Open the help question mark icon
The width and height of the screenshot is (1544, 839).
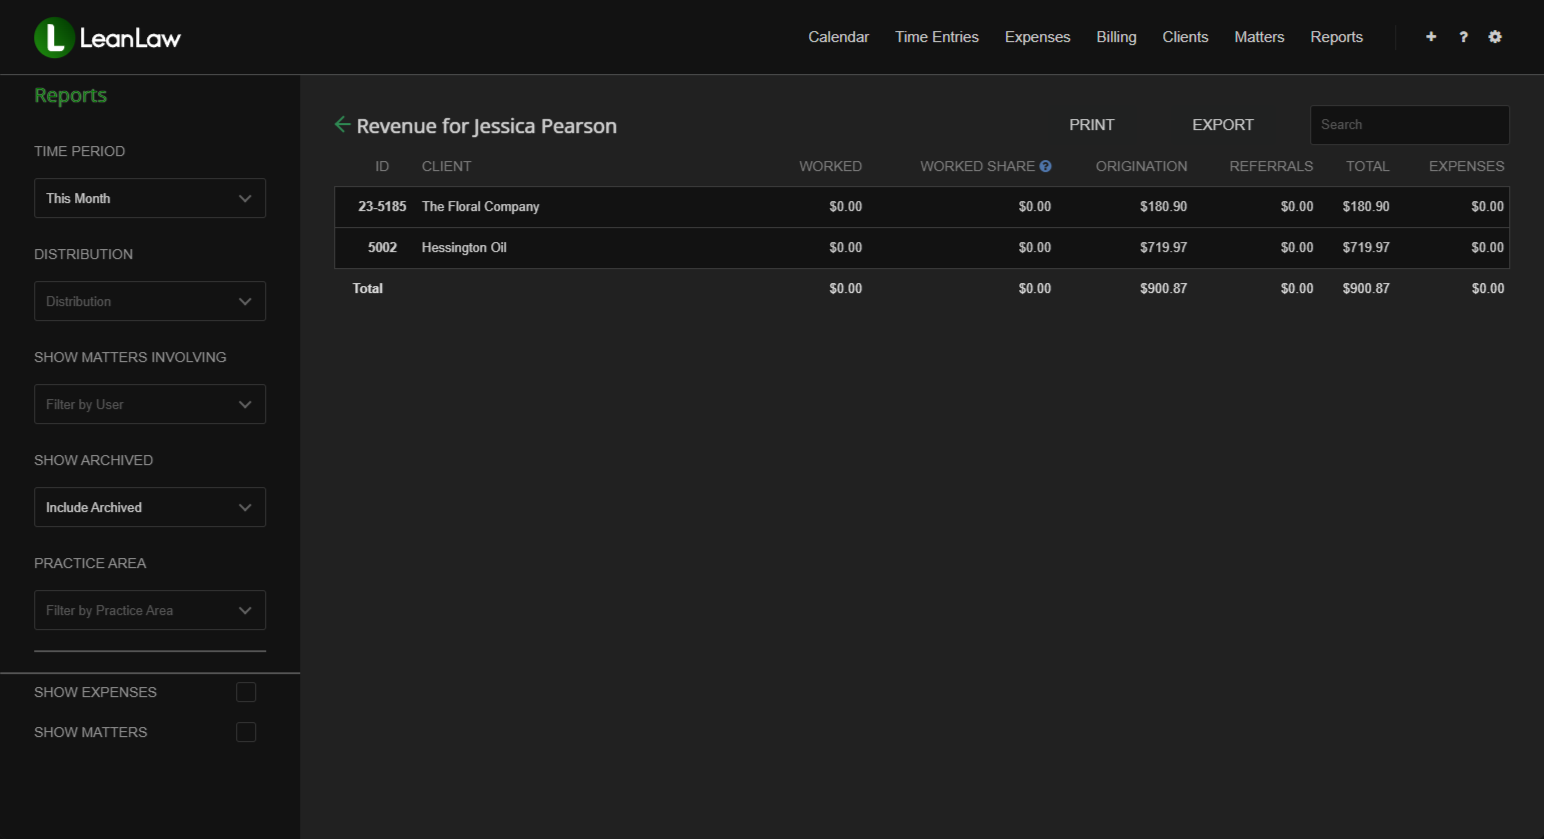pos(1463,37)
